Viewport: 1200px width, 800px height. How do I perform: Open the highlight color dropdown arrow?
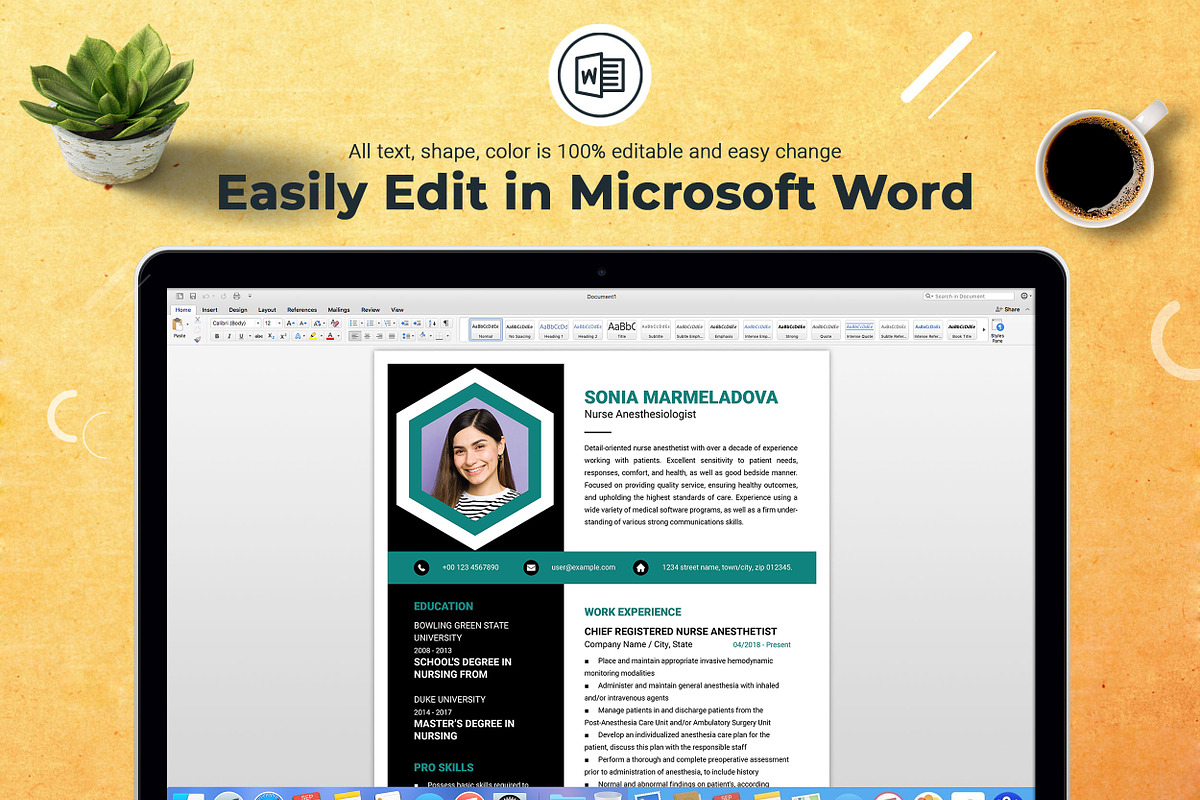tap(321, 336)
